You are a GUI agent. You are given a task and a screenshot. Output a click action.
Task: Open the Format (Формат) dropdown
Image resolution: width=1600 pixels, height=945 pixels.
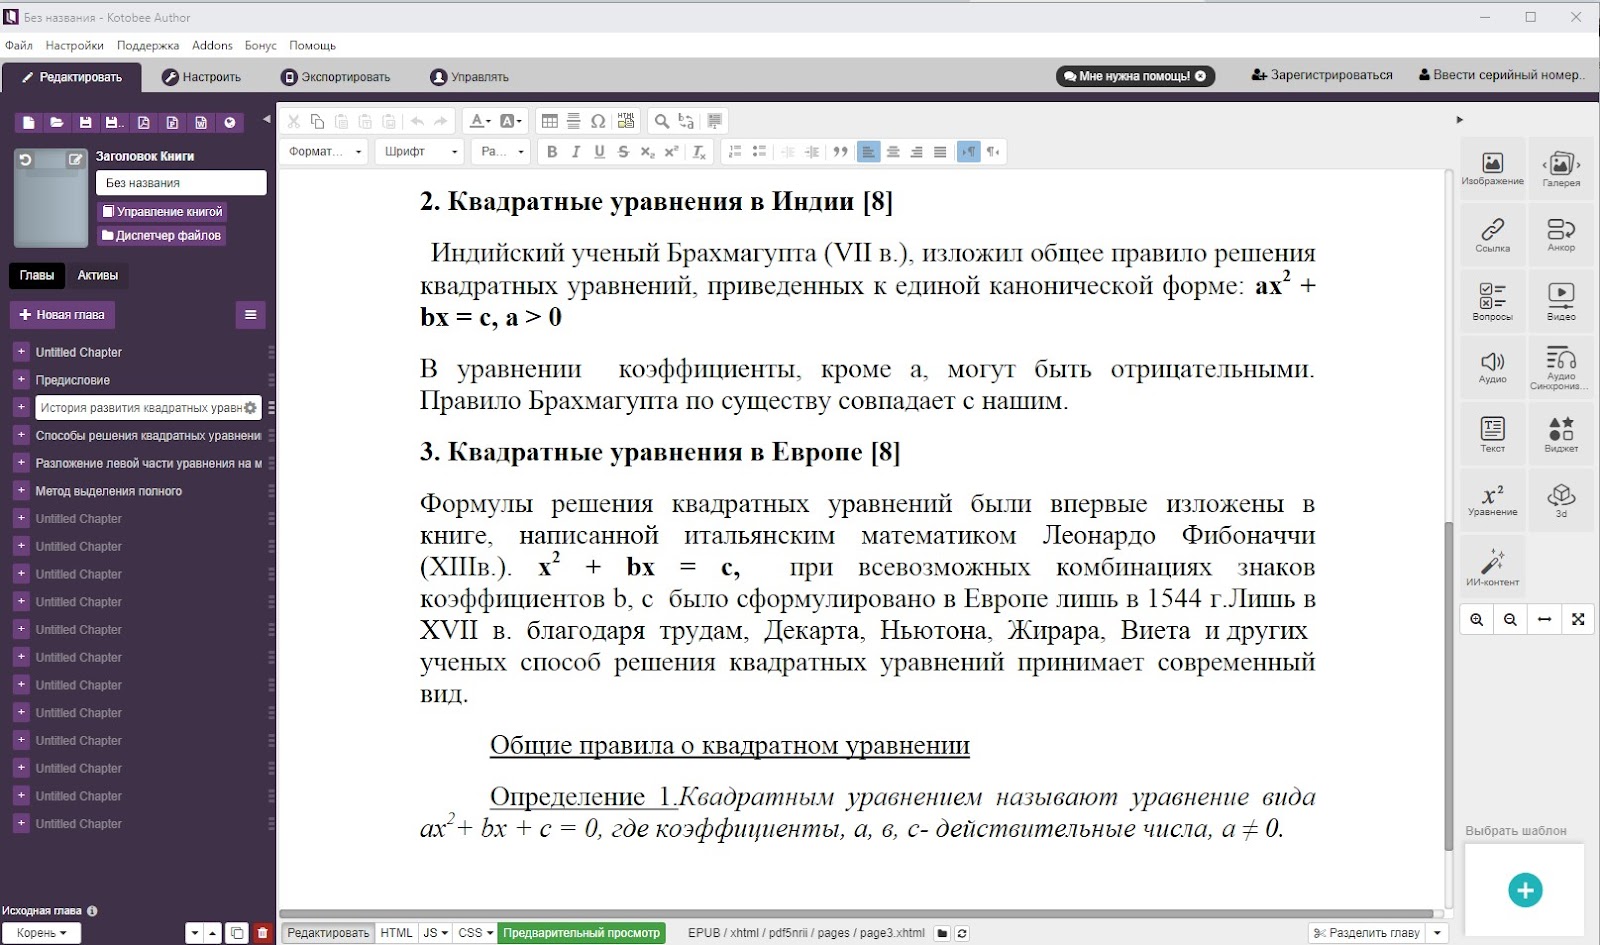click(x=326, y=152)
